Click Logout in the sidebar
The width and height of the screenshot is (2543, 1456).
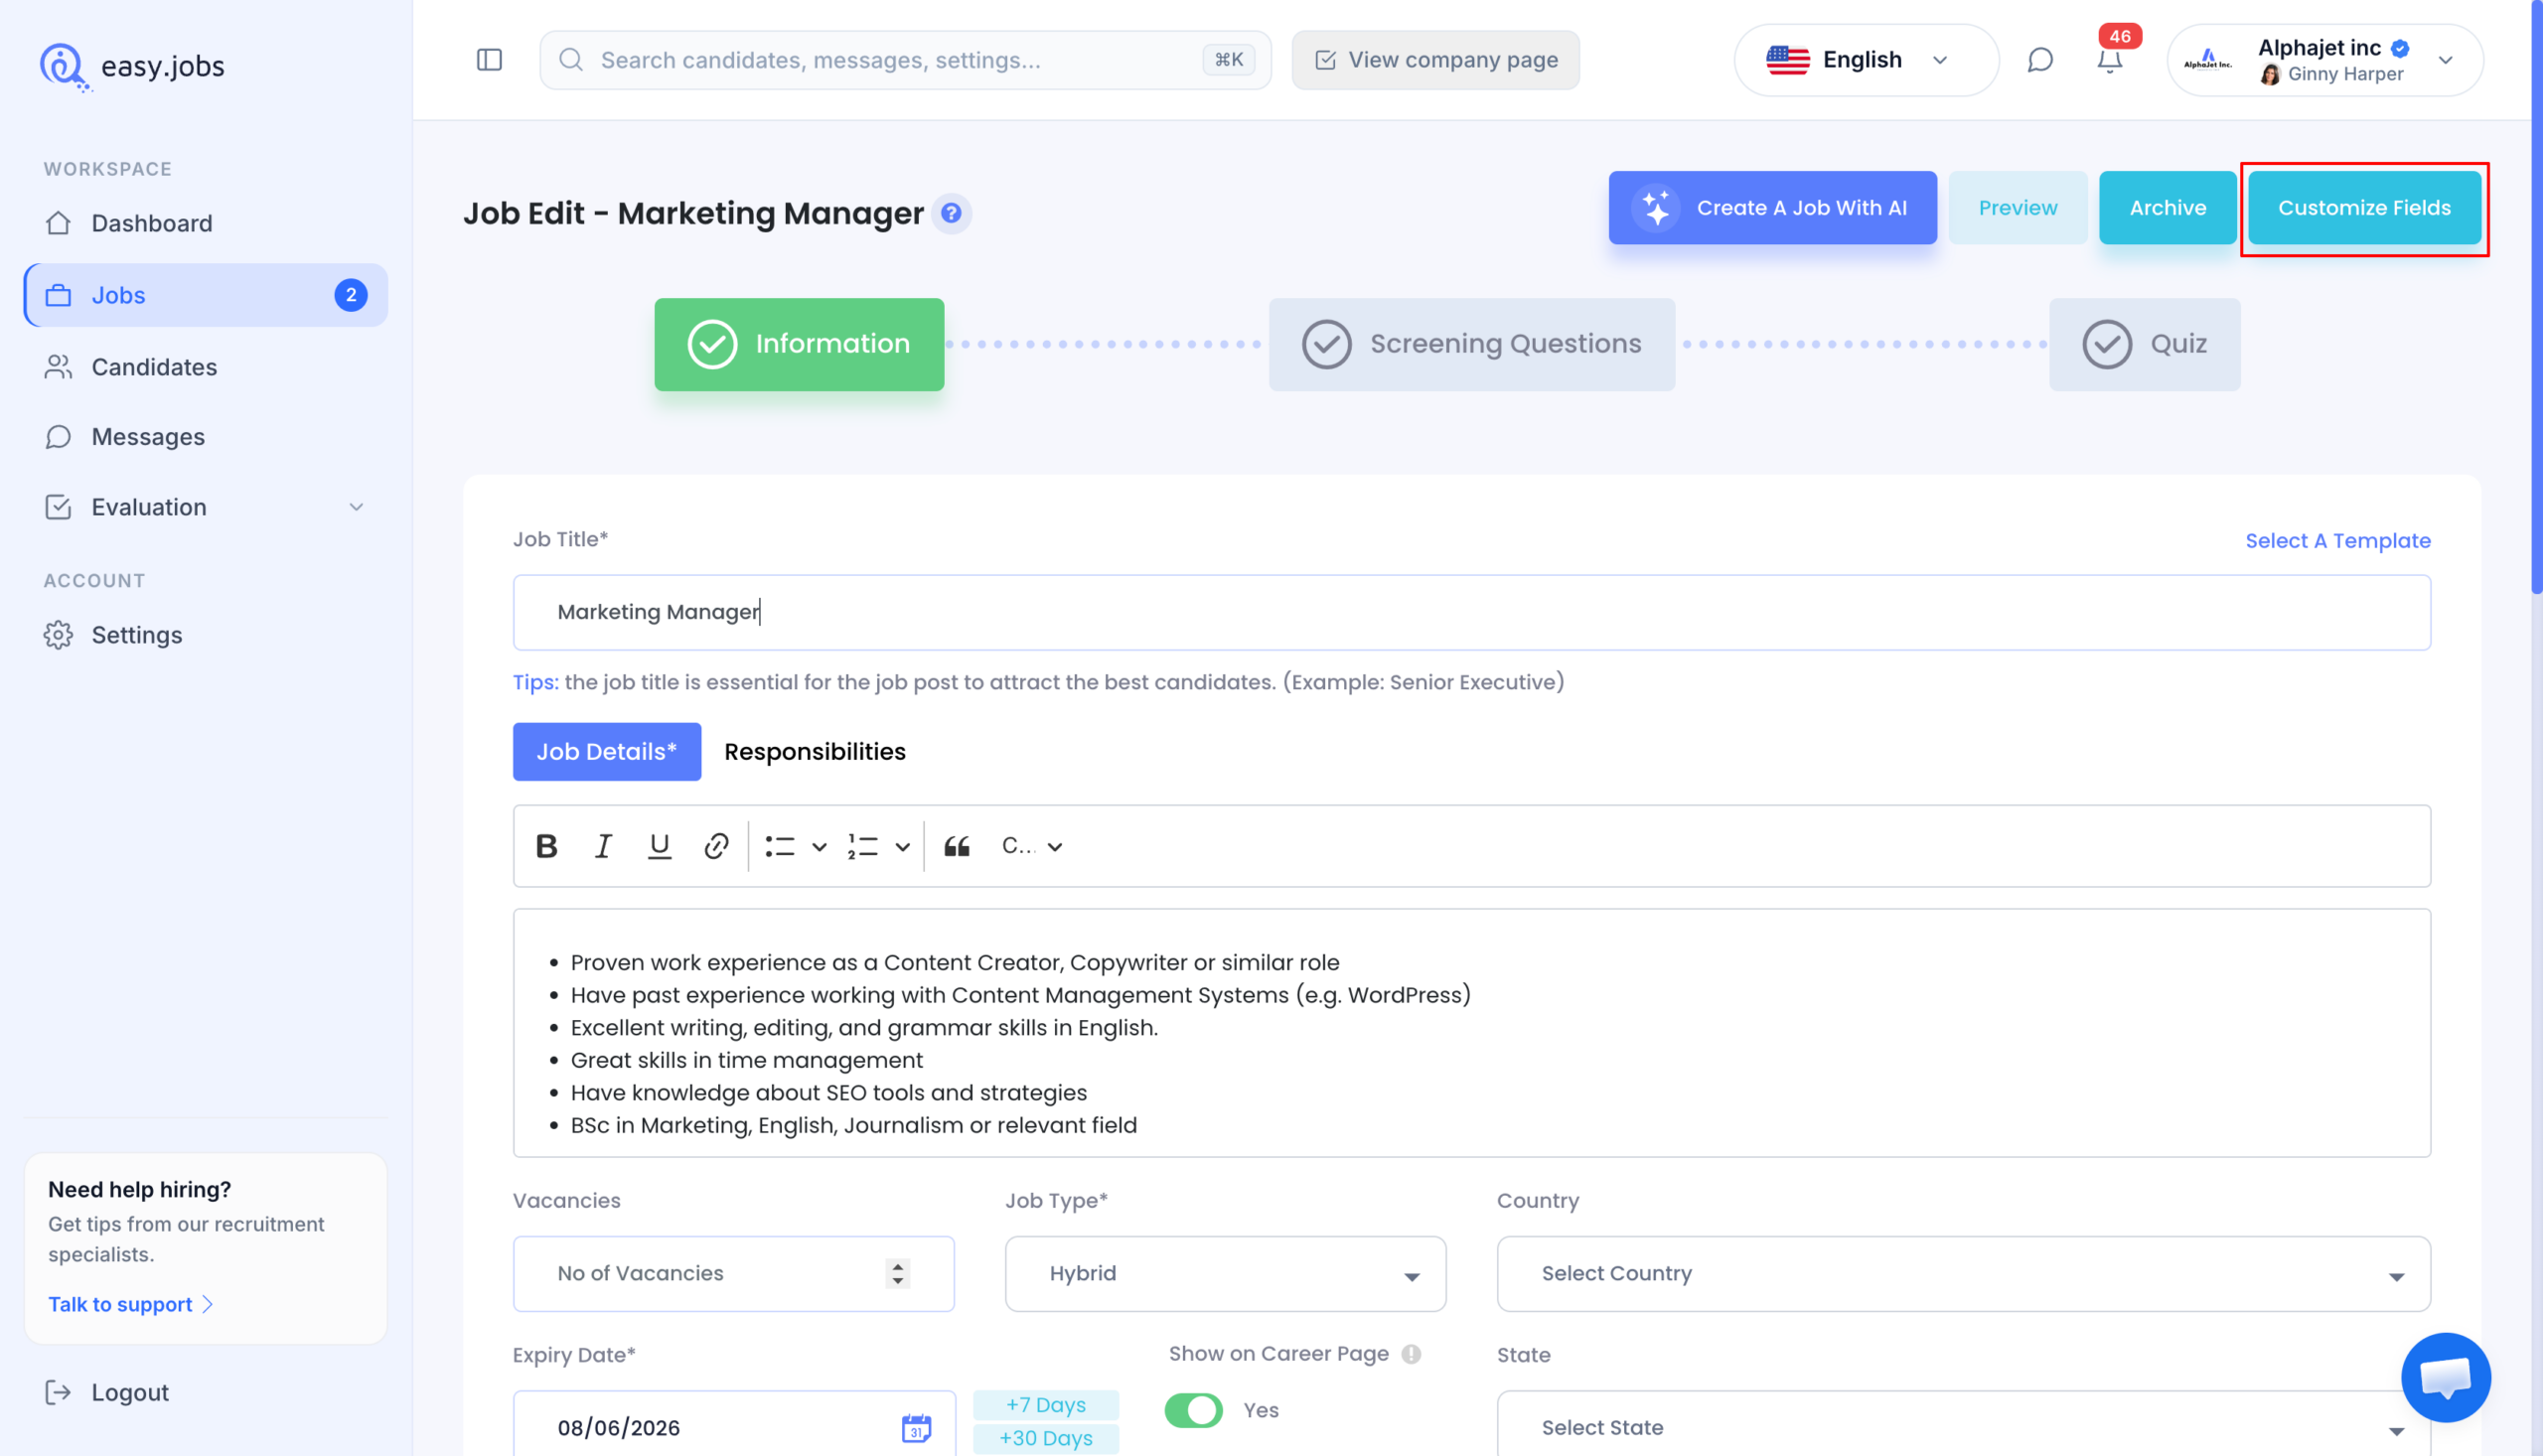coord(107,1392)
